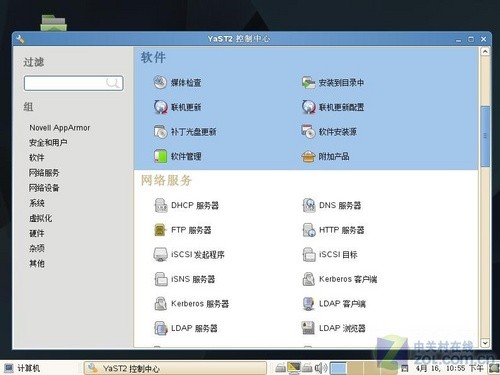Select the 网络设备 group
The width and height of the screenshot is (500, 375).
coord(44,188)
